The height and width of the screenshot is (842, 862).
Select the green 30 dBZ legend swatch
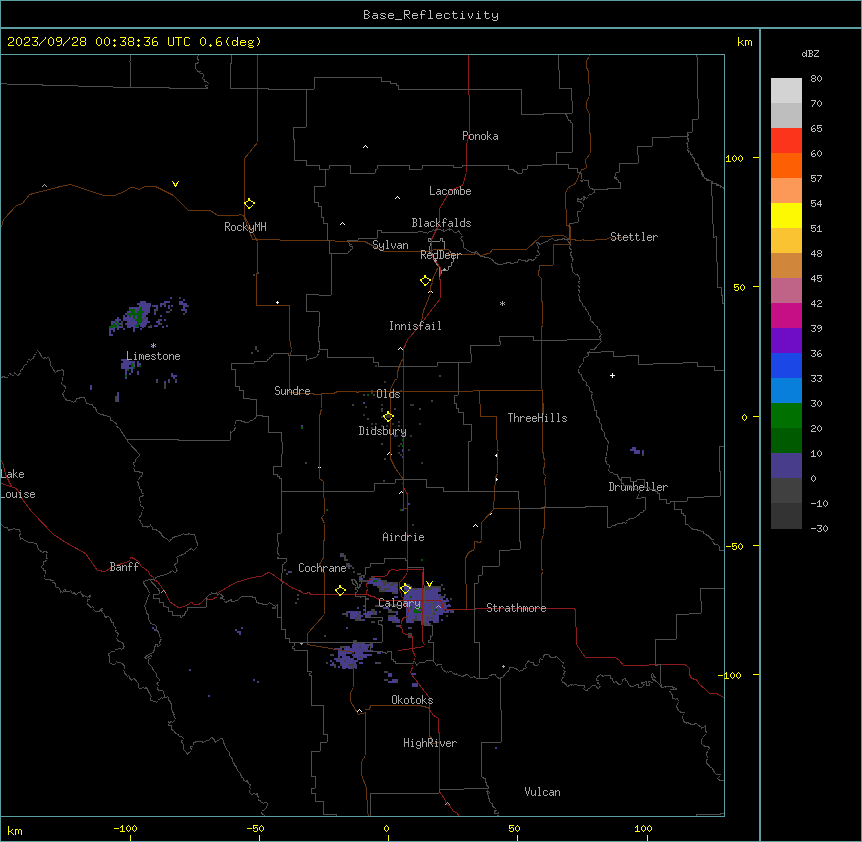pyautogui.click(x=786, y=416)
